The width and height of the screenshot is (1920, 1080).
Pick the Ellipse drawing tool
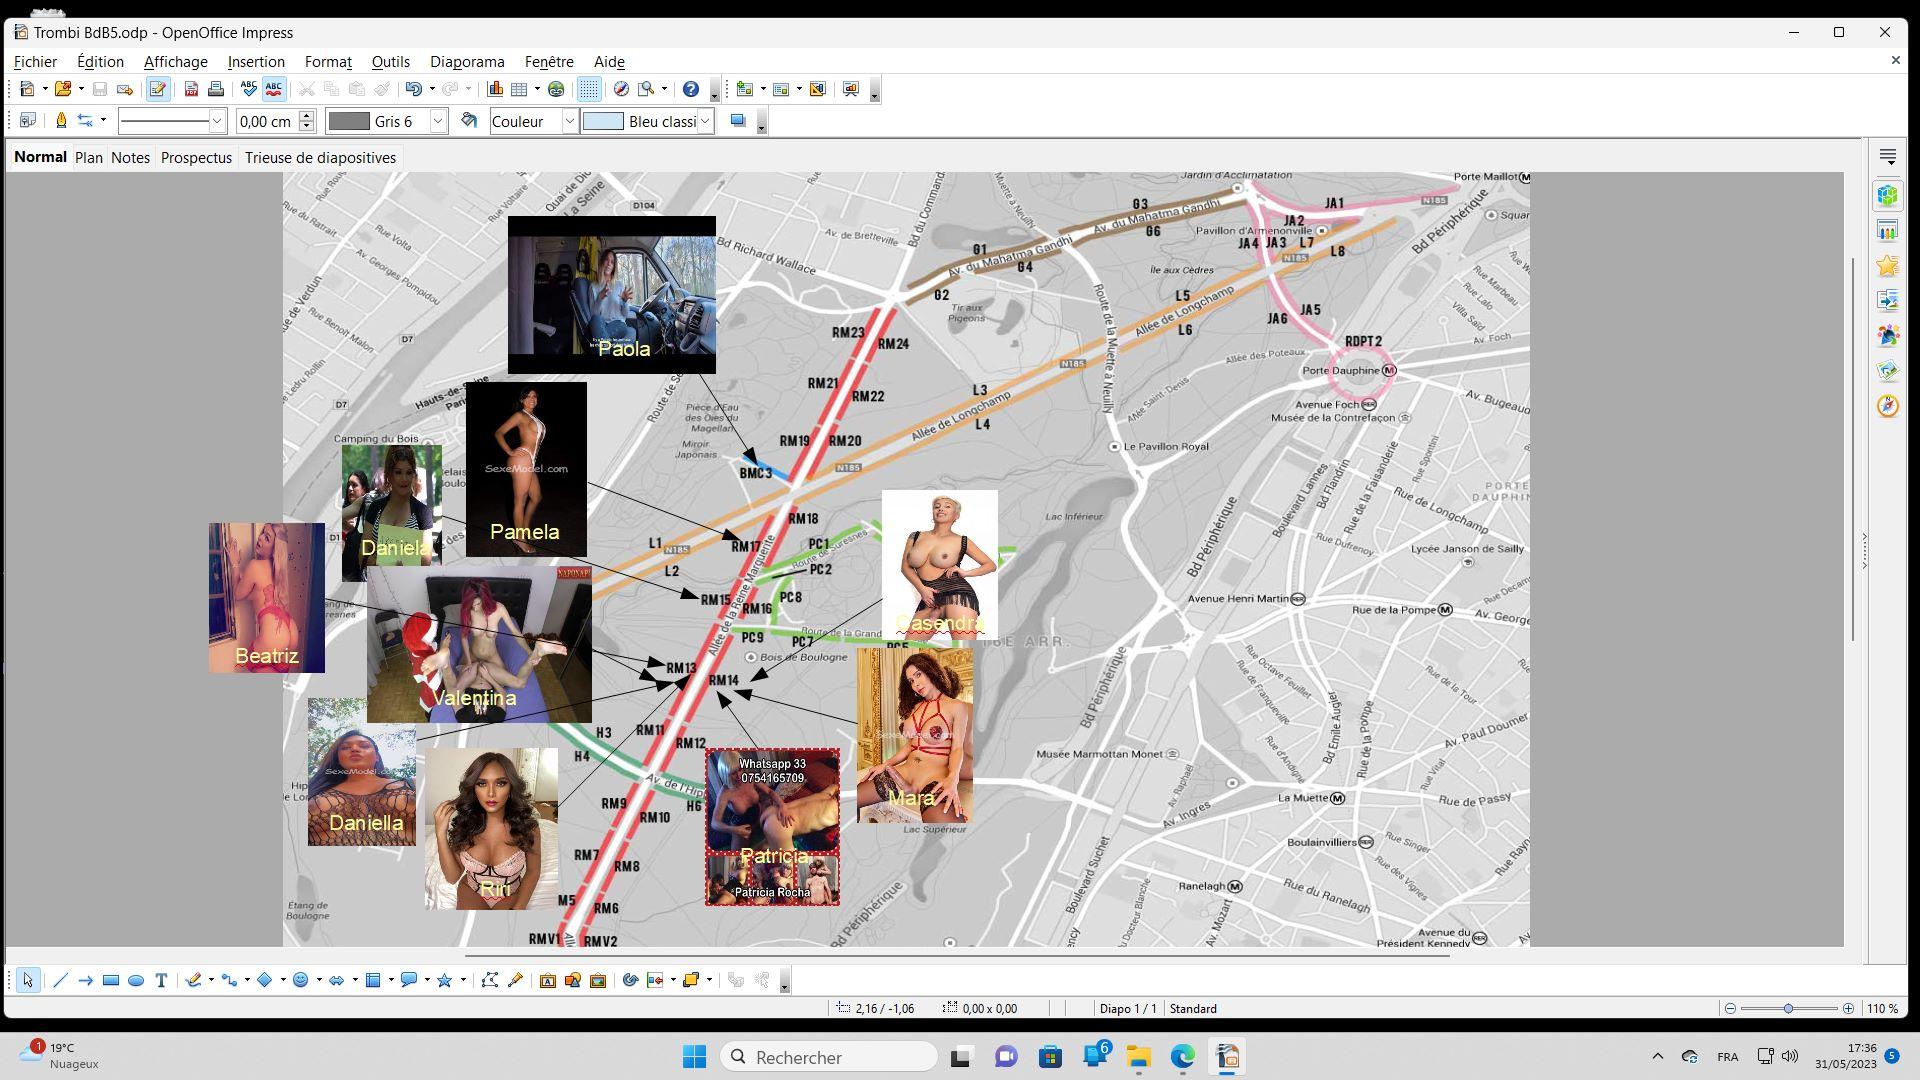pos(136,981)
